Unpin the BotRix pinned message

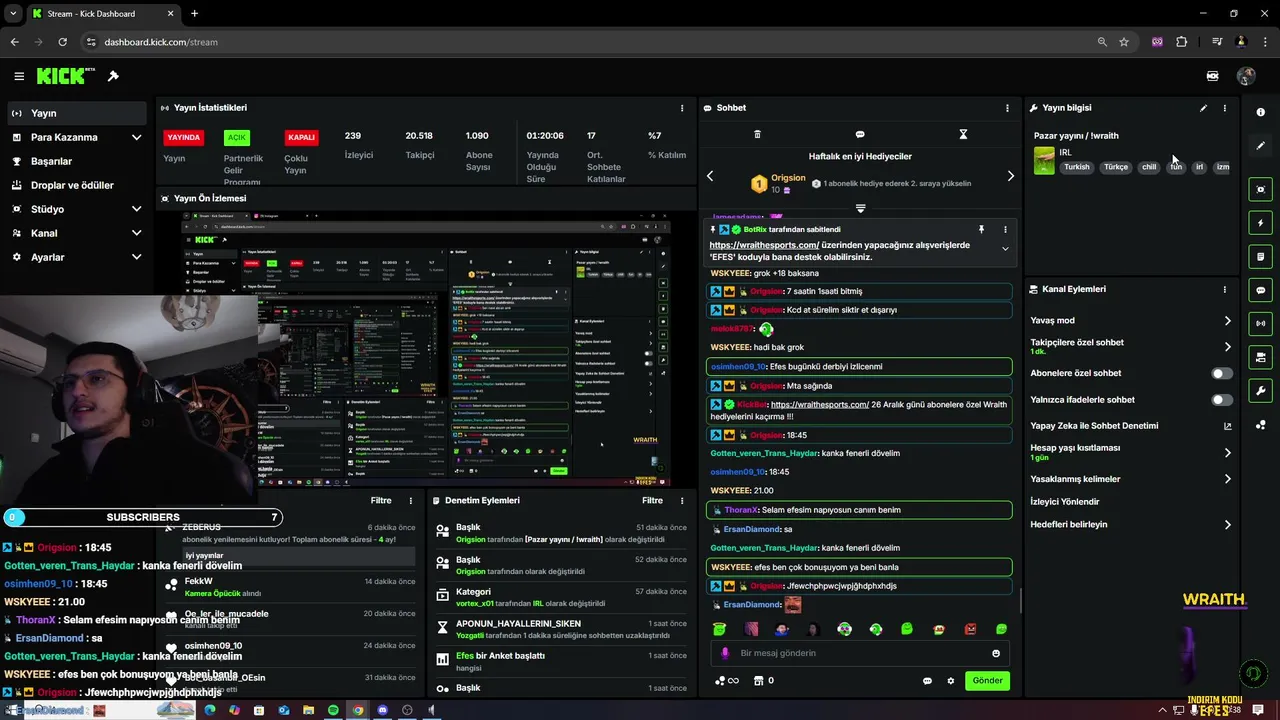click(981, 230)
